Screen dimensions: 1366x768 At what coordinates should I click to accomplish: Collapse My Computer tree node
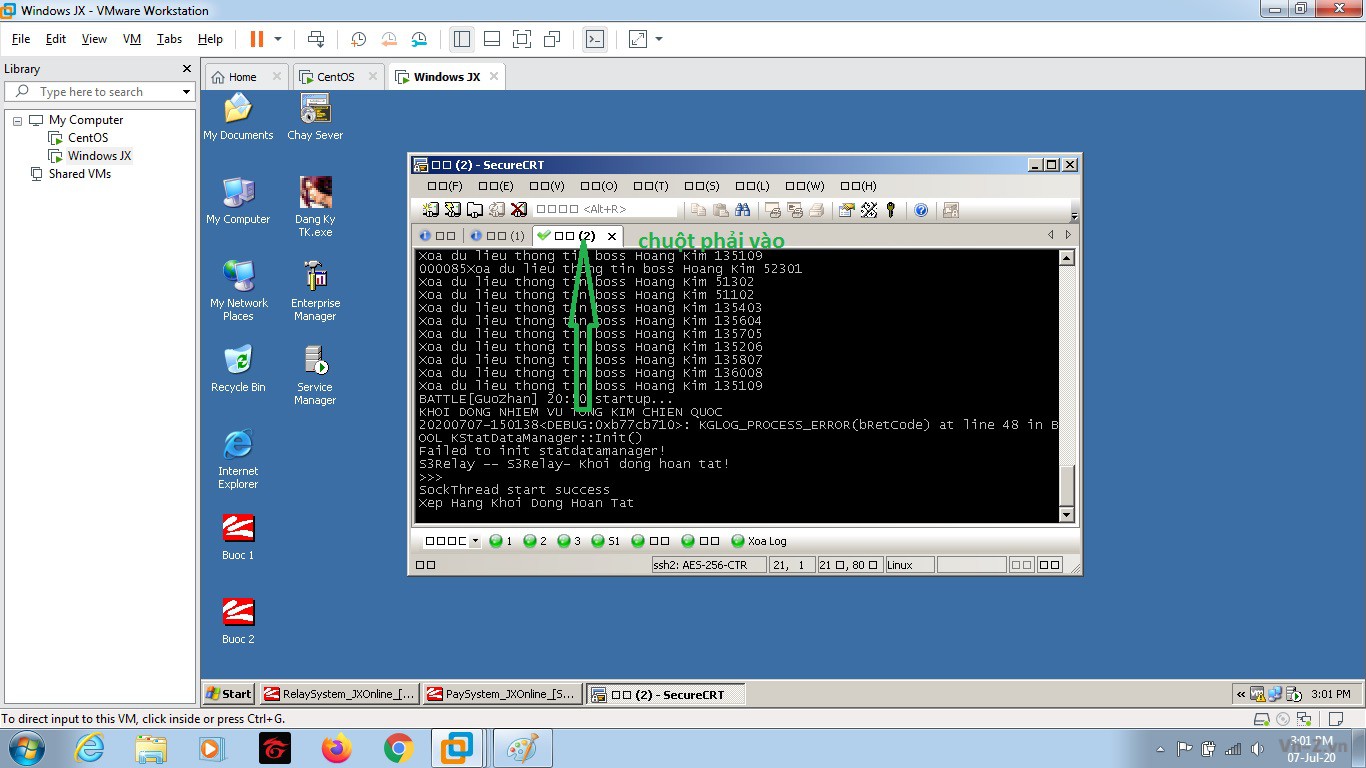pos(17,120)
